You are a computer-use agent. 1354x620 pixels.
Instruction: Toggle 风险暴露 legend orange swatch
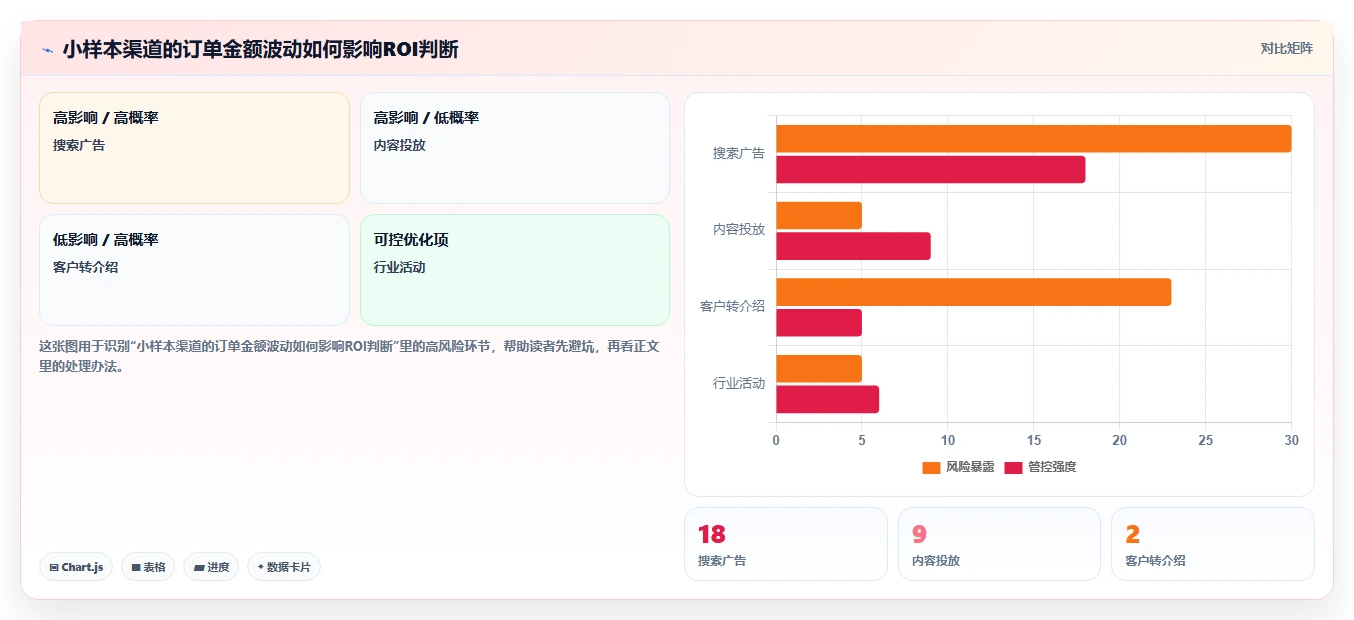pos(931,467)
